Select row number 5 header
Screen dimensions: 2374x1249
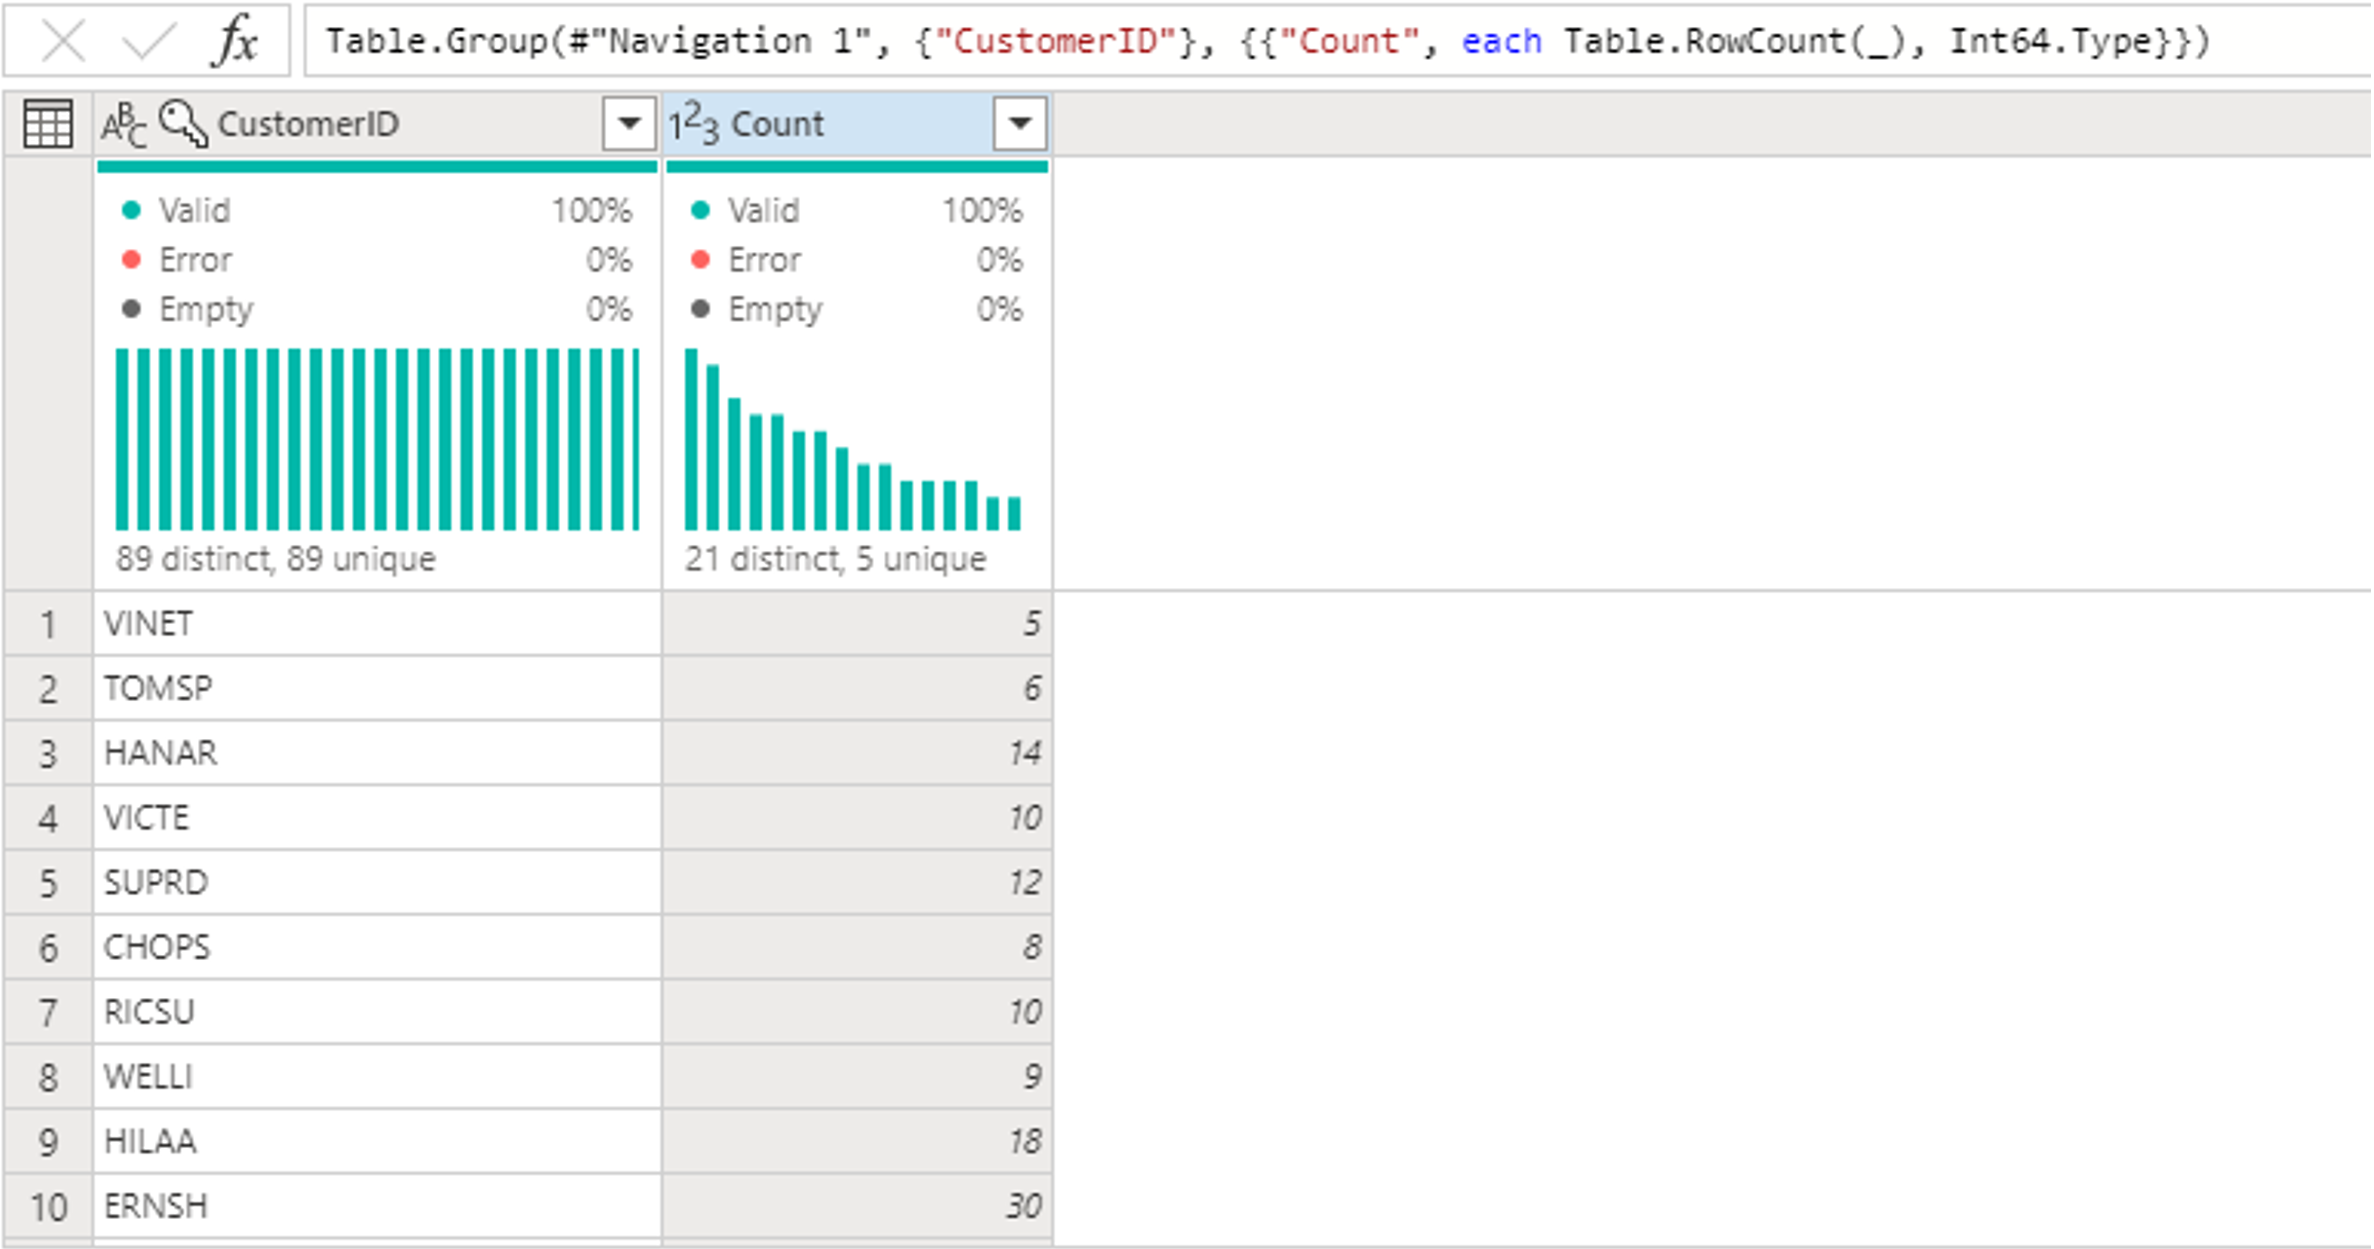coord(47,883)
